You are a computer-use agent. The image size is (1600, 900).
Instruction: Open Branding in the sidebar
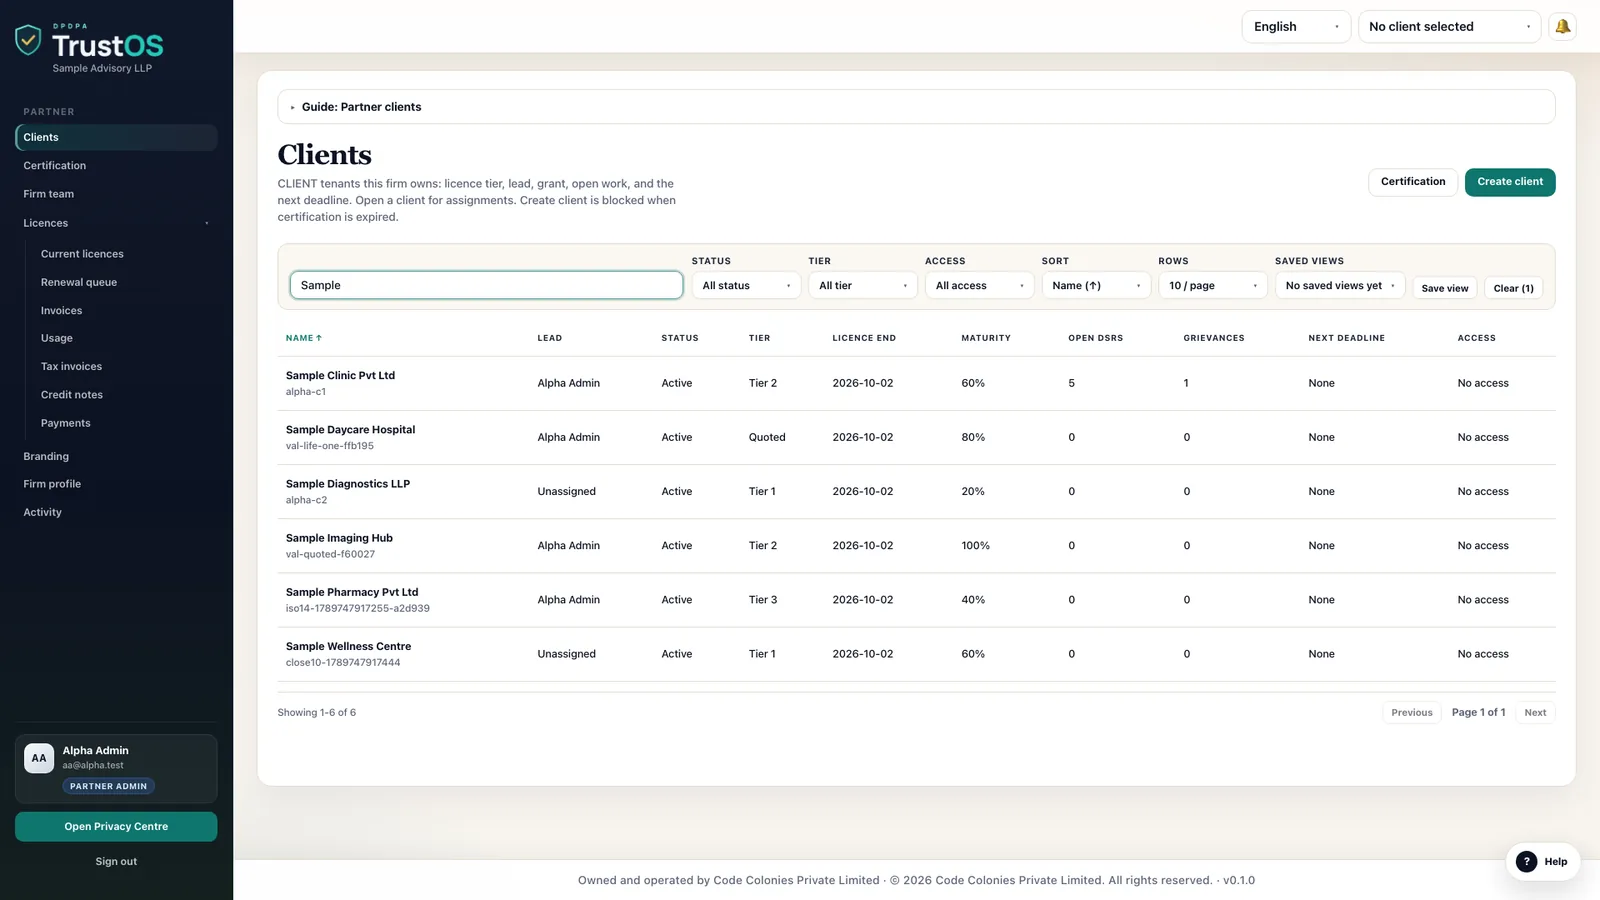(116, 456)
